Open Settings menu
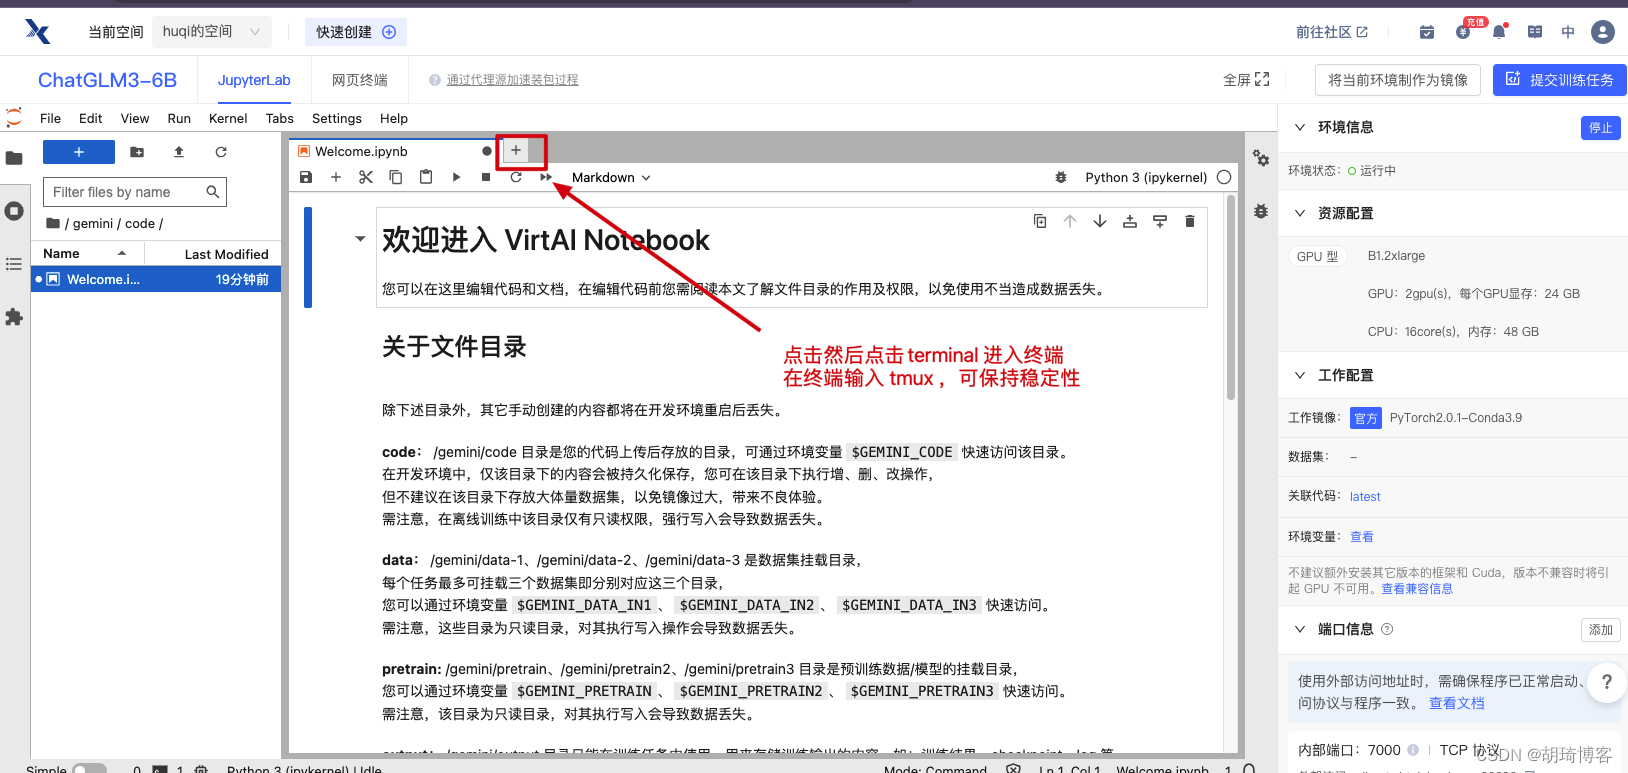The image size is (1628, 773). coord(337,118)
